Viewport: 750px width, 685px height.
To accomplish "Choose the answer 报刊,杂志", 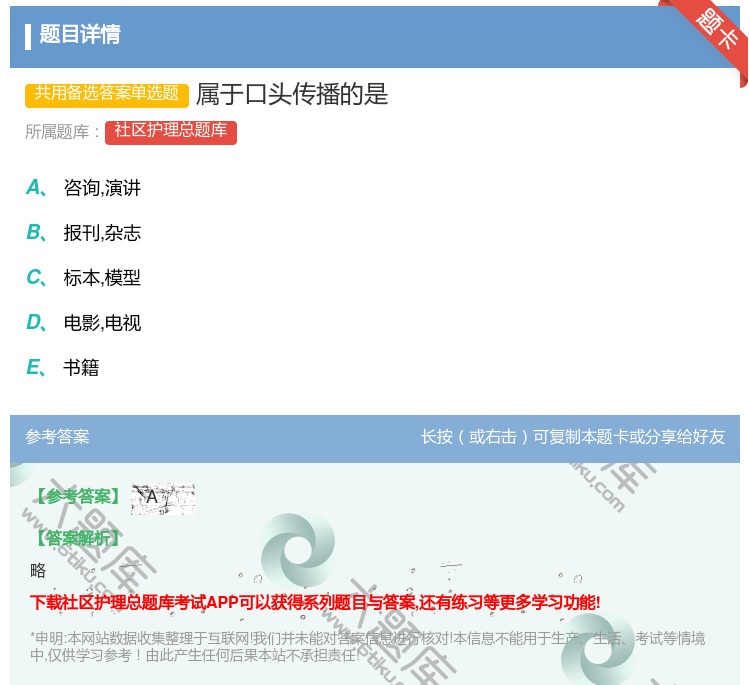I will tap(102, 233).
